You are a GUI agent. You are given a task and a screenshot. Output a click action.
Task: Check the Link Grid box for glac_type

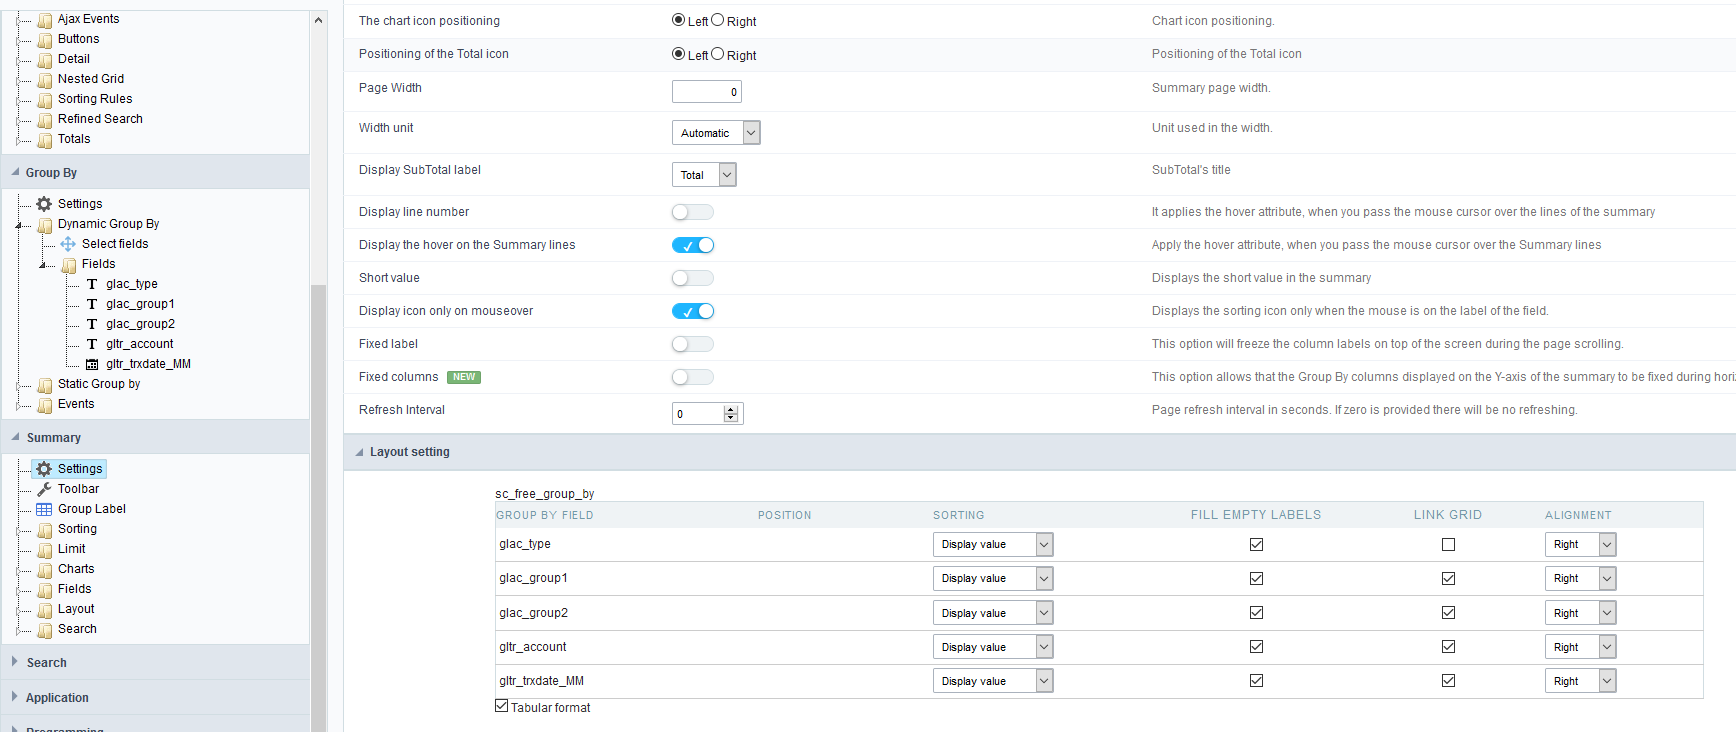coord(1448,545)
